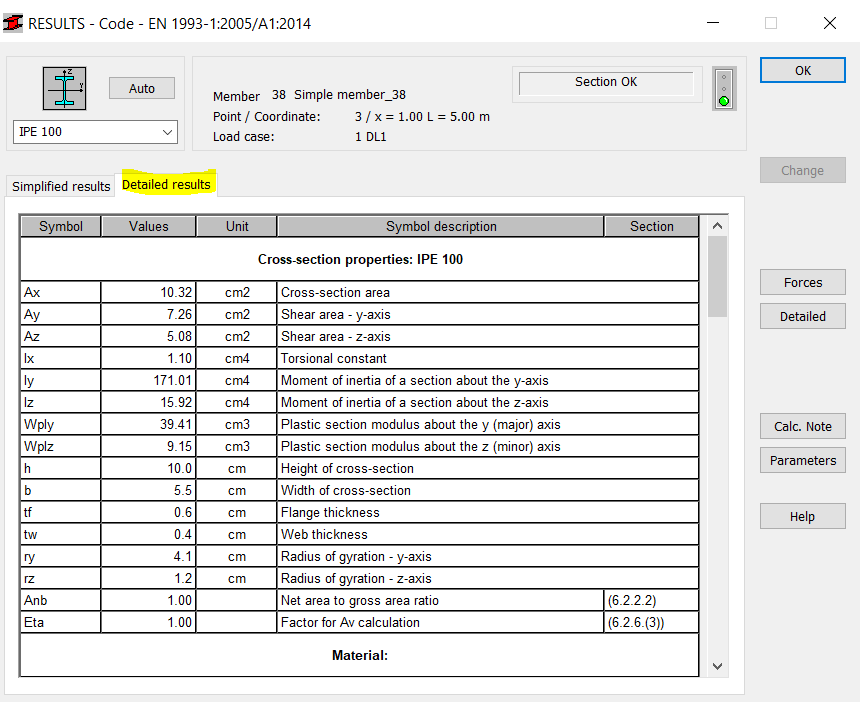The image size is (860, 702).
Task: Click the application icon in the title bar
Action: point(13,22)
